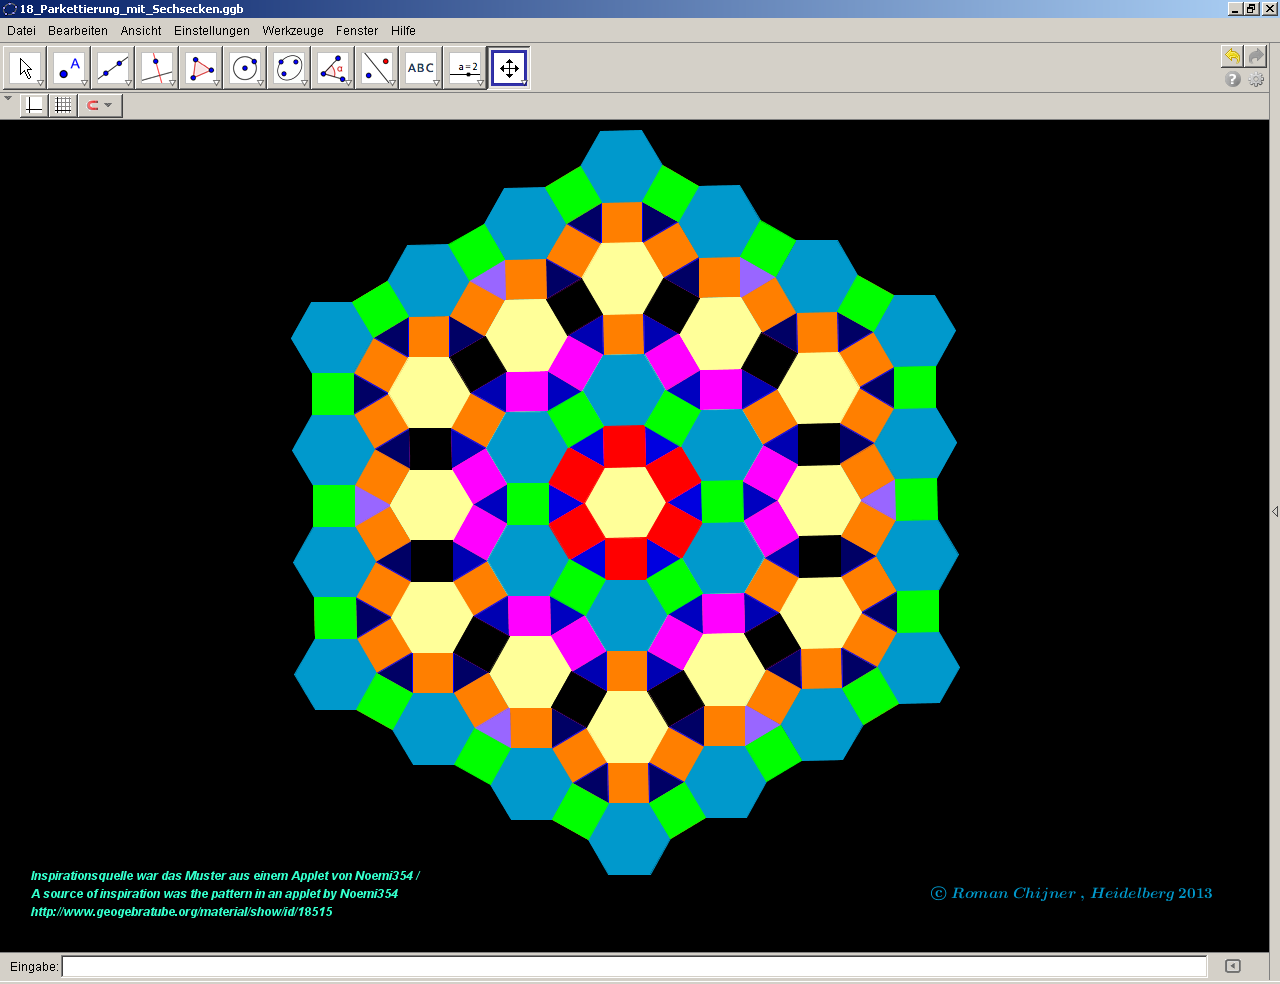This screenshot has height=984, width=1280.
Task: Open the point capturing magnet dropdown
Action: pos(100,105)
